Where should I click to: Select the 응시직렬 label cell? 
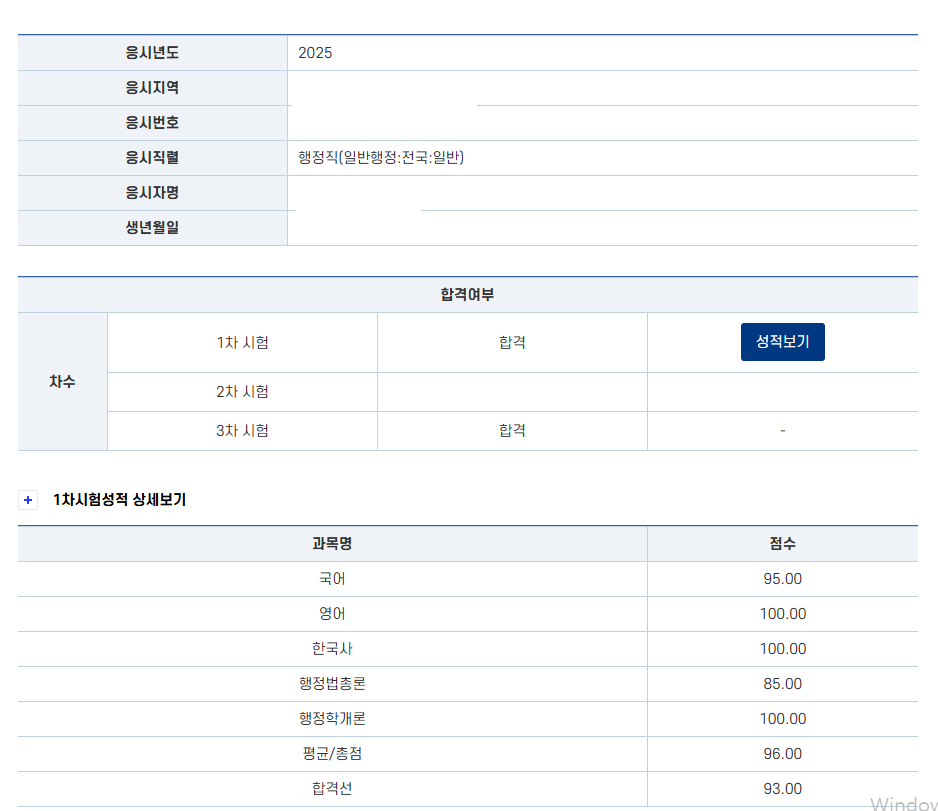point(153,158)
